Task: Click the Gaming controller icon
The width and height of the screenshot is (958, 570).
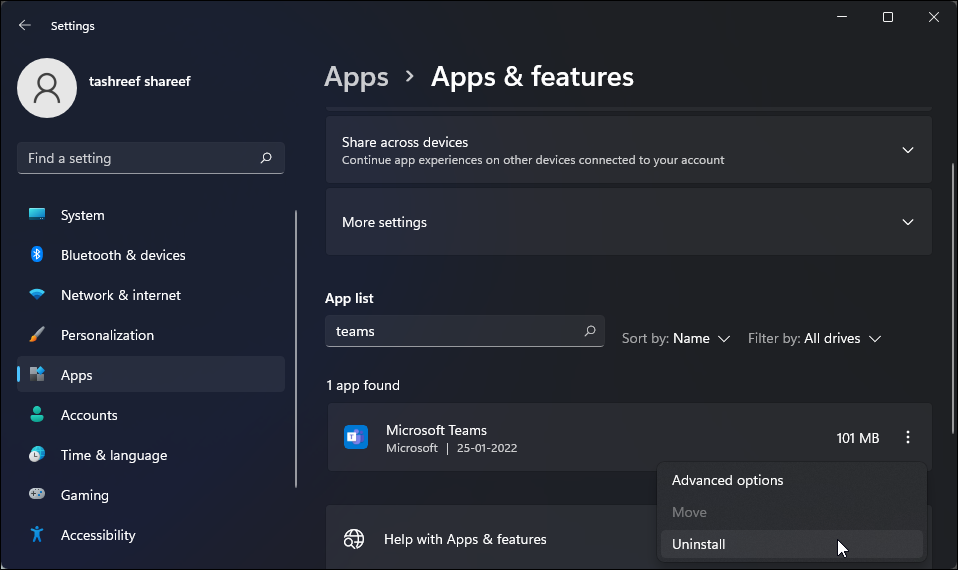Action: [x=37, y=495]
